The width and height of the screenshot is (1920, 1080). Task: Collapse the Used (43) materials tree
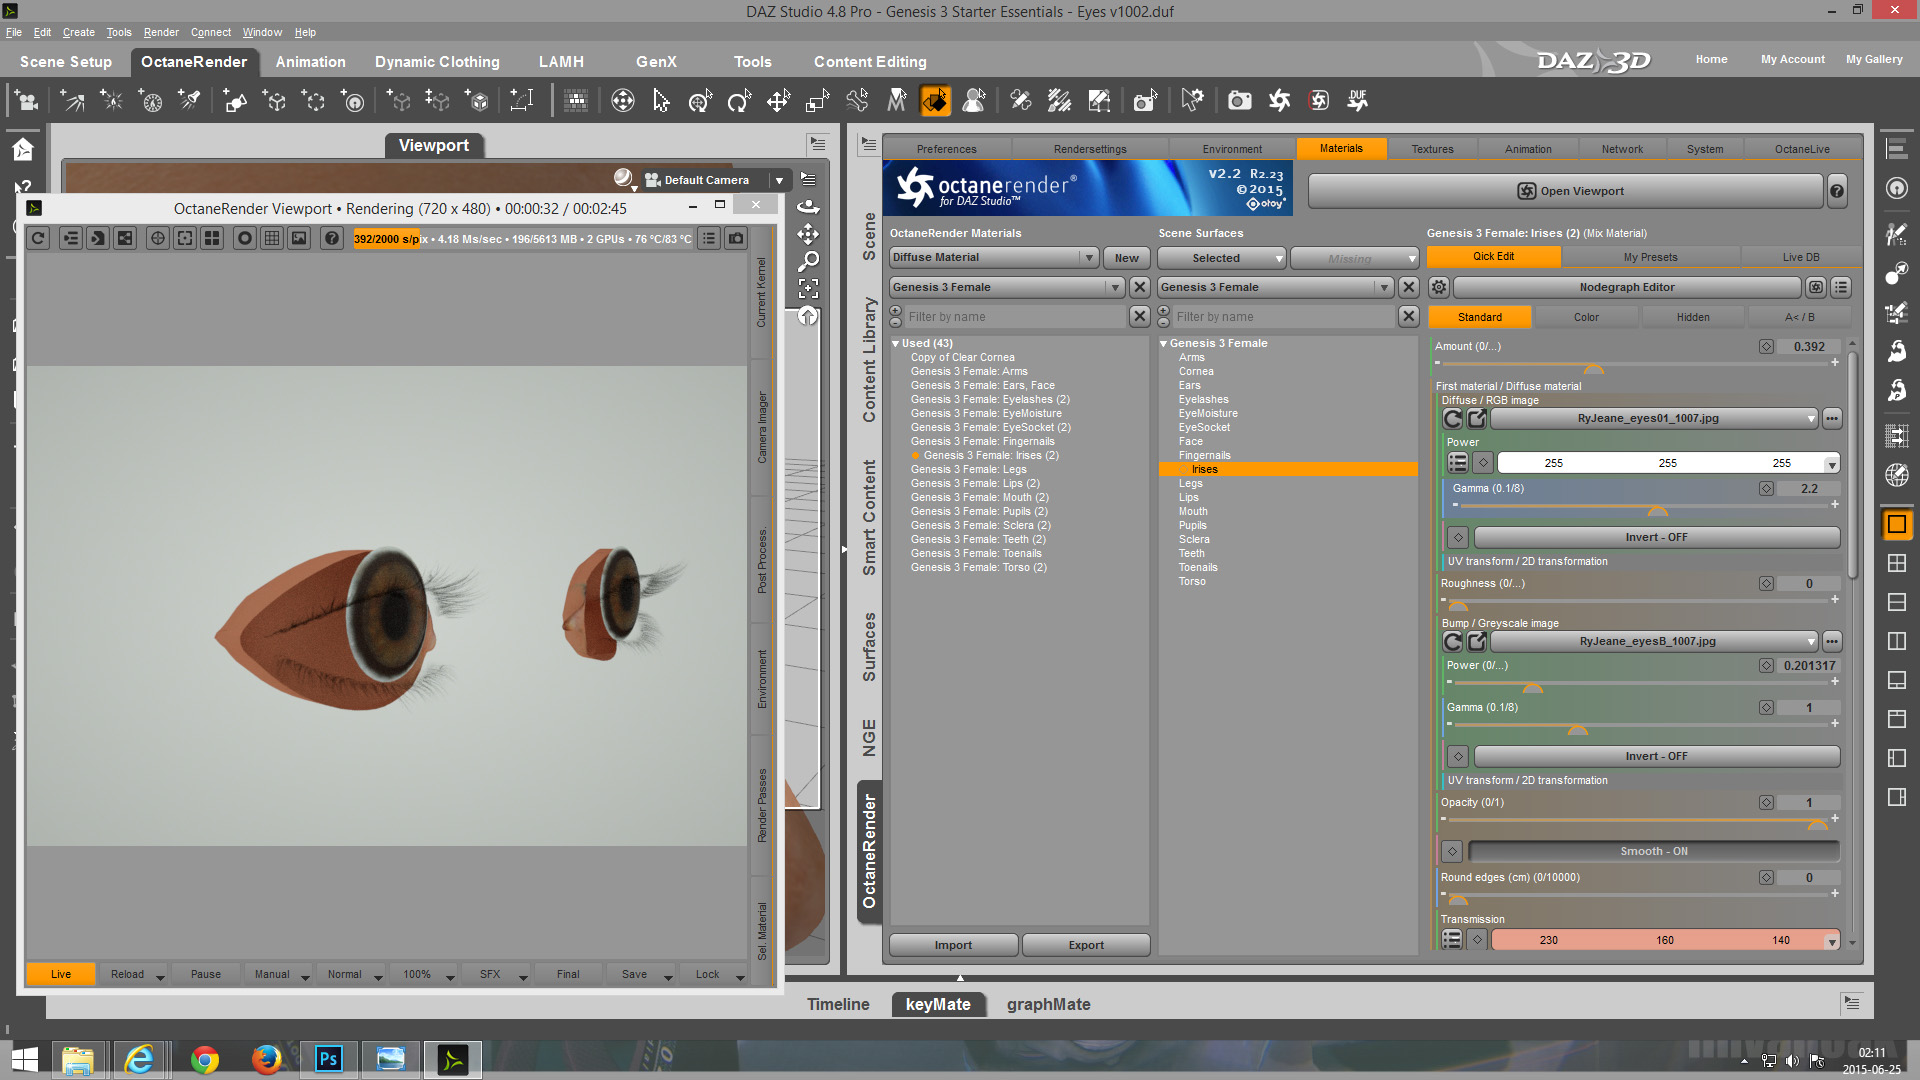896,343
